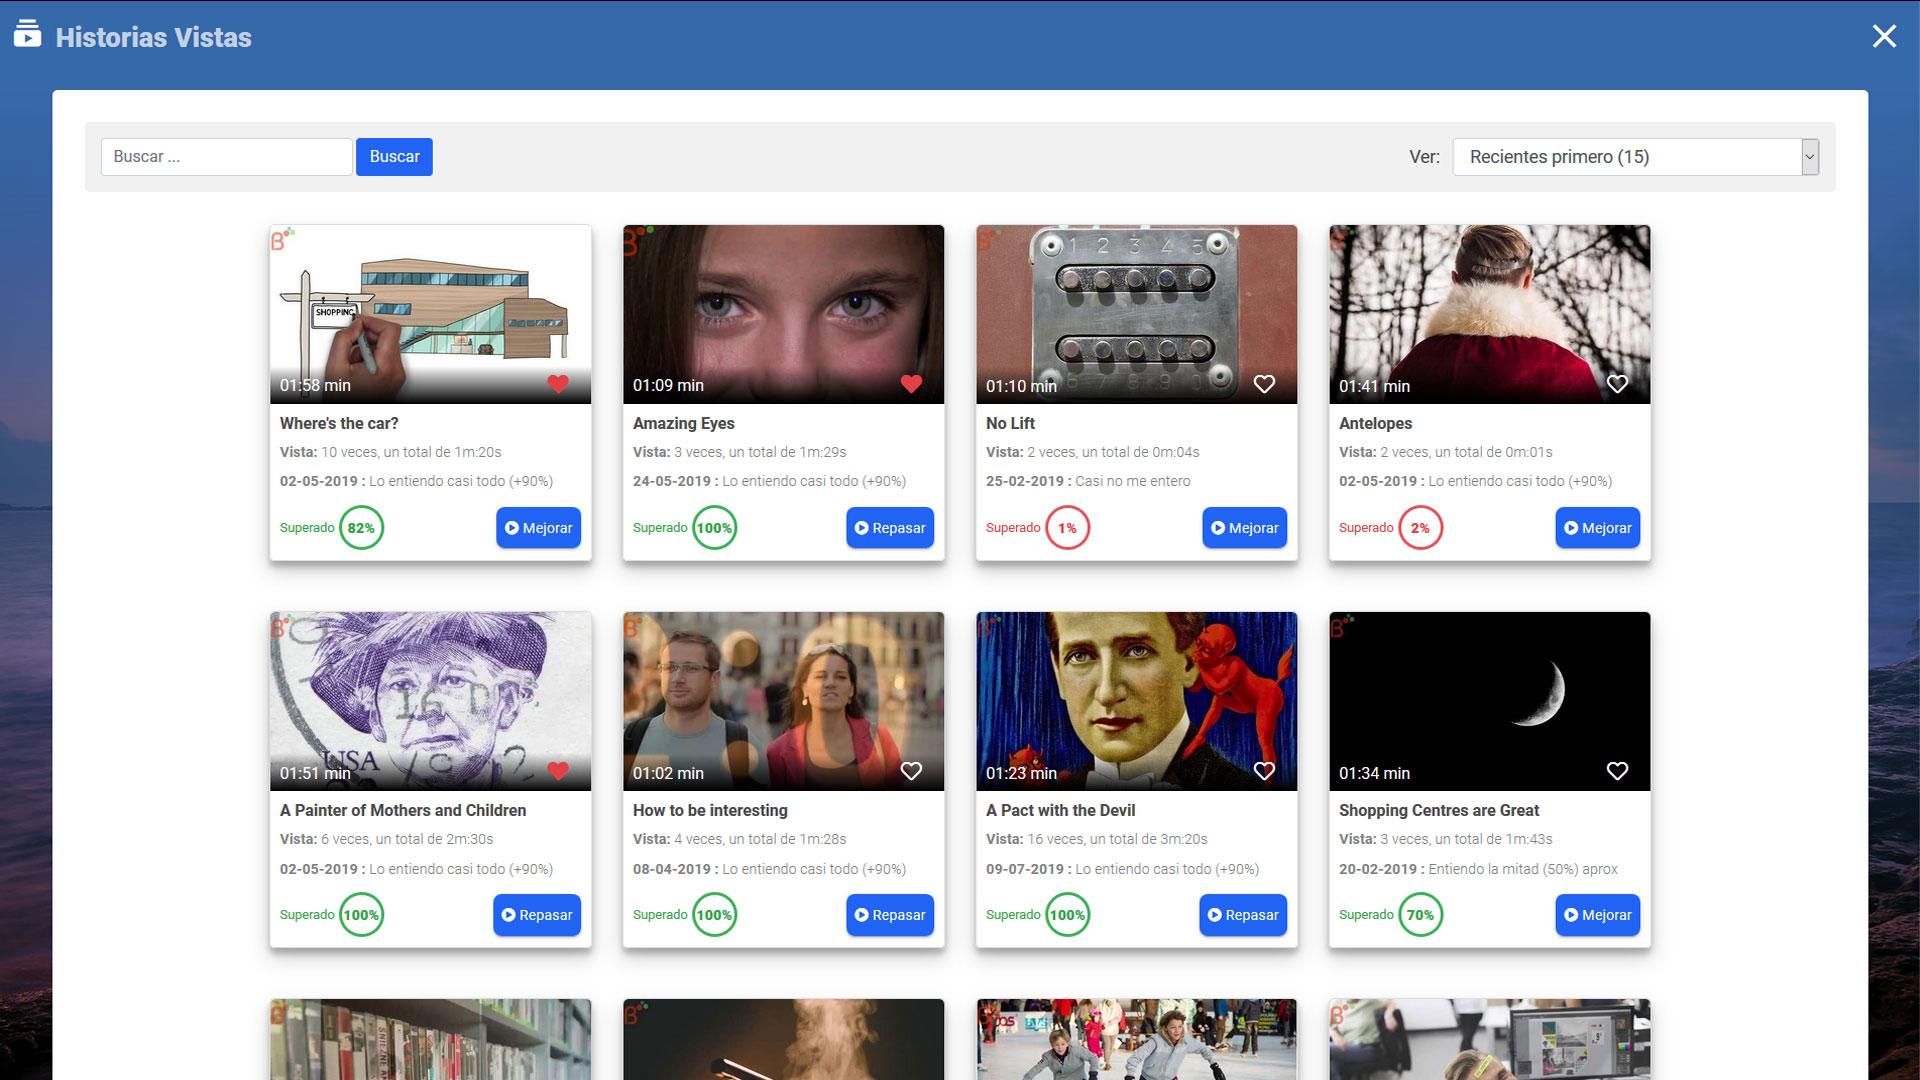The width and height of the screenshot is (1920, 1080).
Task: Open the A Pact with the Devil title
Action: pyautogui.click(x=1060, y=810)
